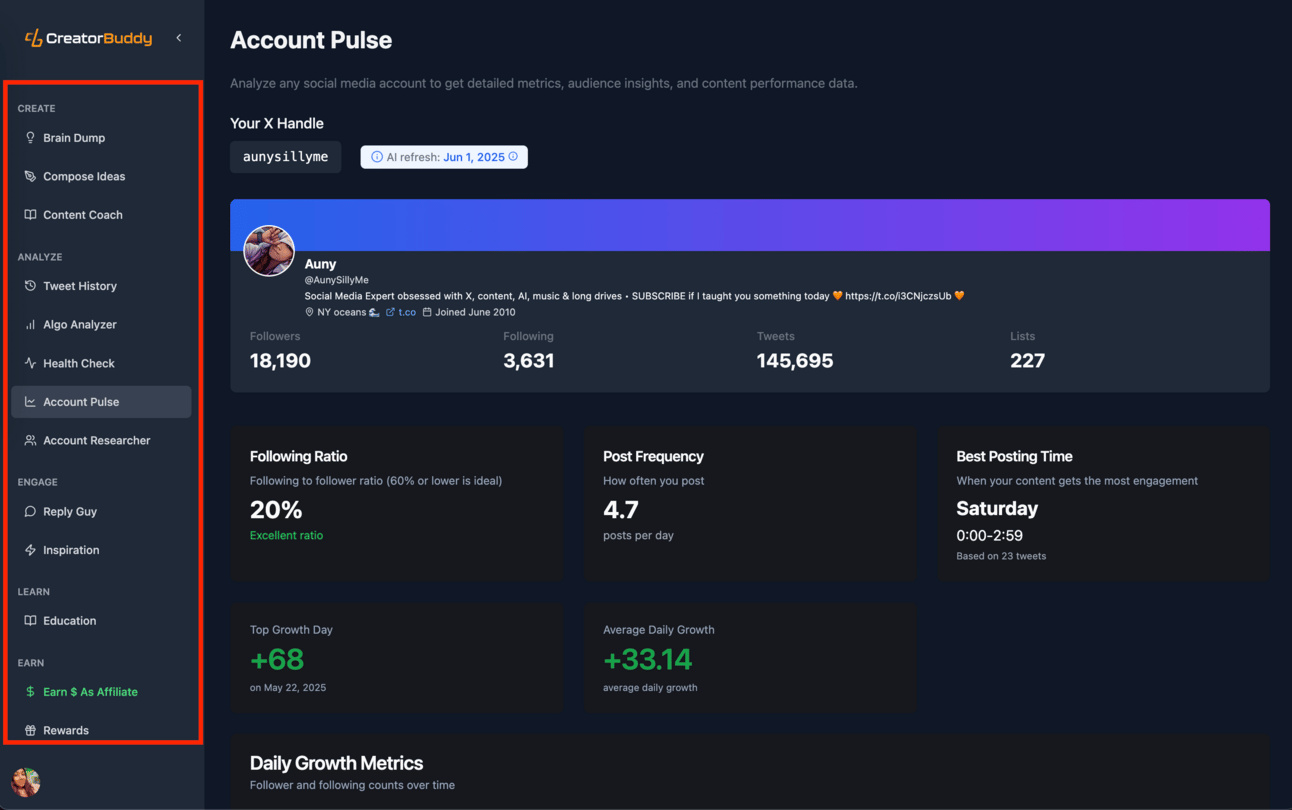1292x810 pixels.
Task: Click the "Saturday" best posting day
Action: pos(997,508)
